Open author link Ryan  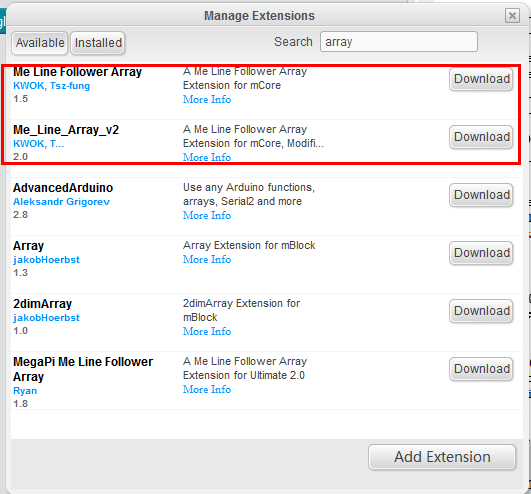(25, 391)
